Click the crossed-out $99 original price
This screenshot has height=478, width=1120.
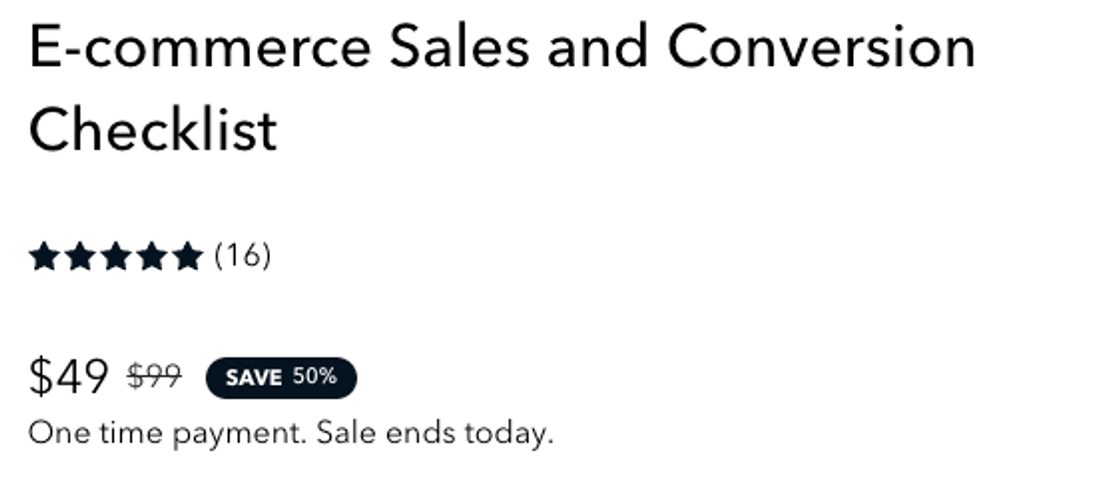(154, 377)
